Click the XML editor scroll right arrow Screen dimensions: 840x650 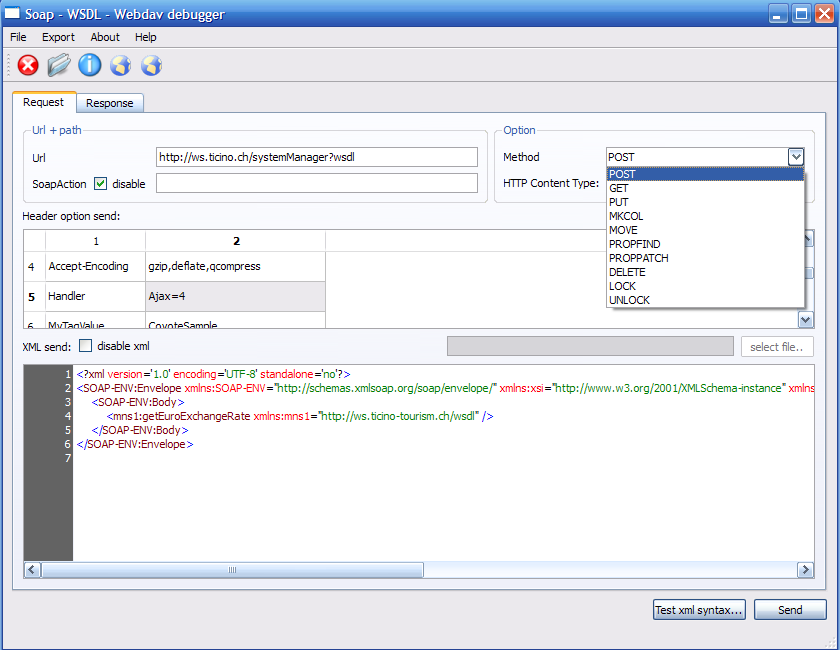(805, 570)
